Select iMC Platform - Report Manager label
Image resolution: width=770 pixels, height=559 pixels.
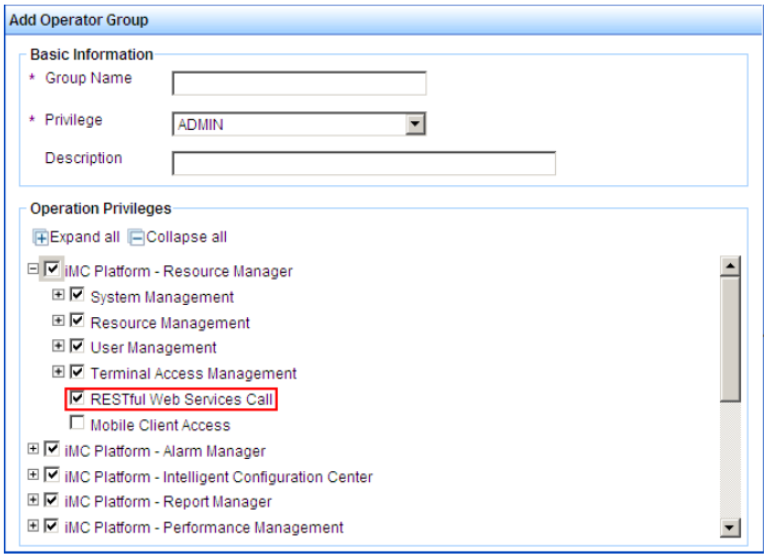168,502
